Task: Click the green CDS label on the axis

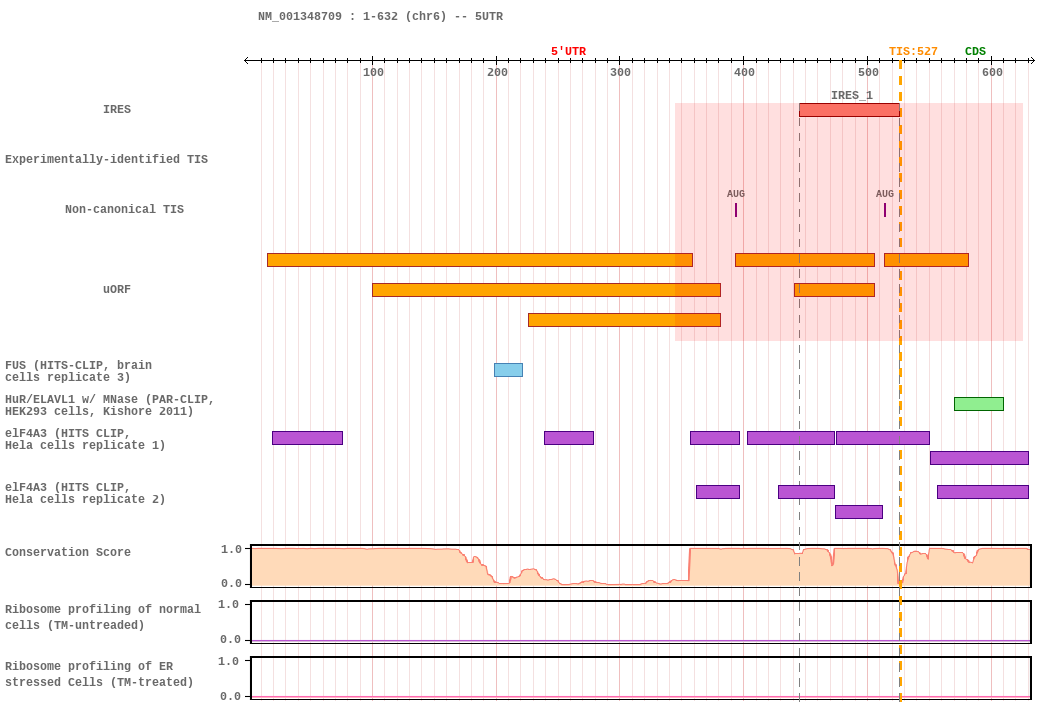Action: 975,52
